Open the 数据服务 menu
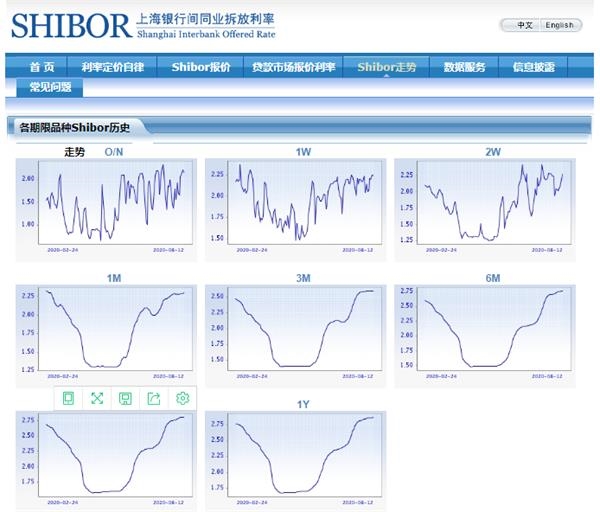Screen dimensions: 600x512 [465, 67]
